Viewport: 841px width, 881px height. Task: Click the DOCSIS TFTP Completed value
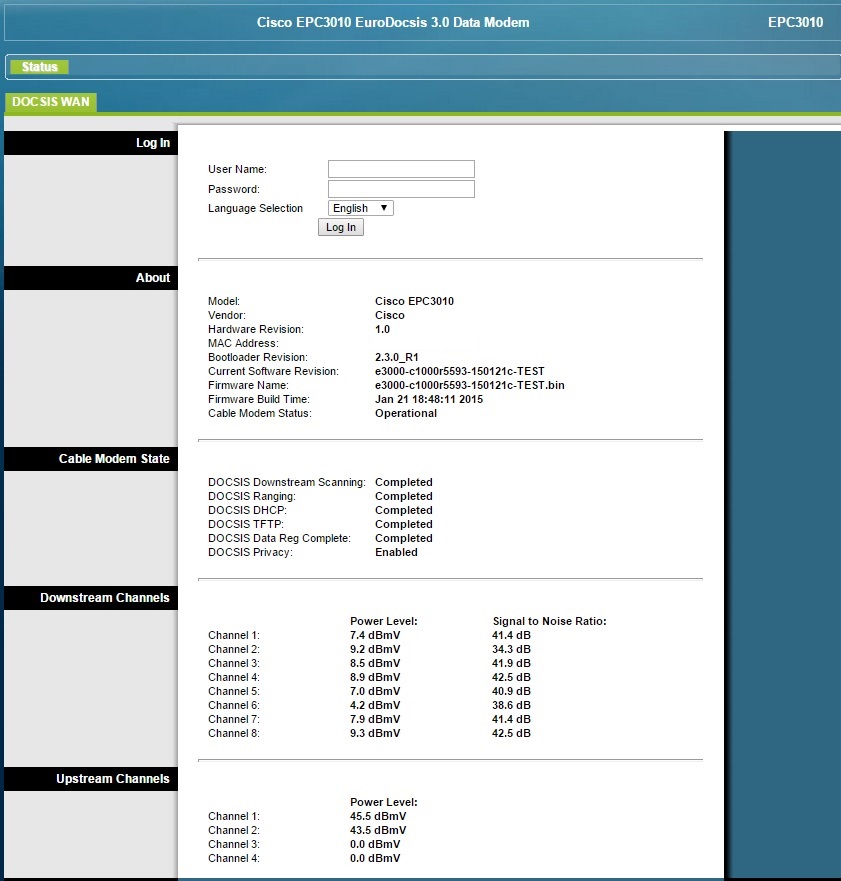click(x=404, y=524)
